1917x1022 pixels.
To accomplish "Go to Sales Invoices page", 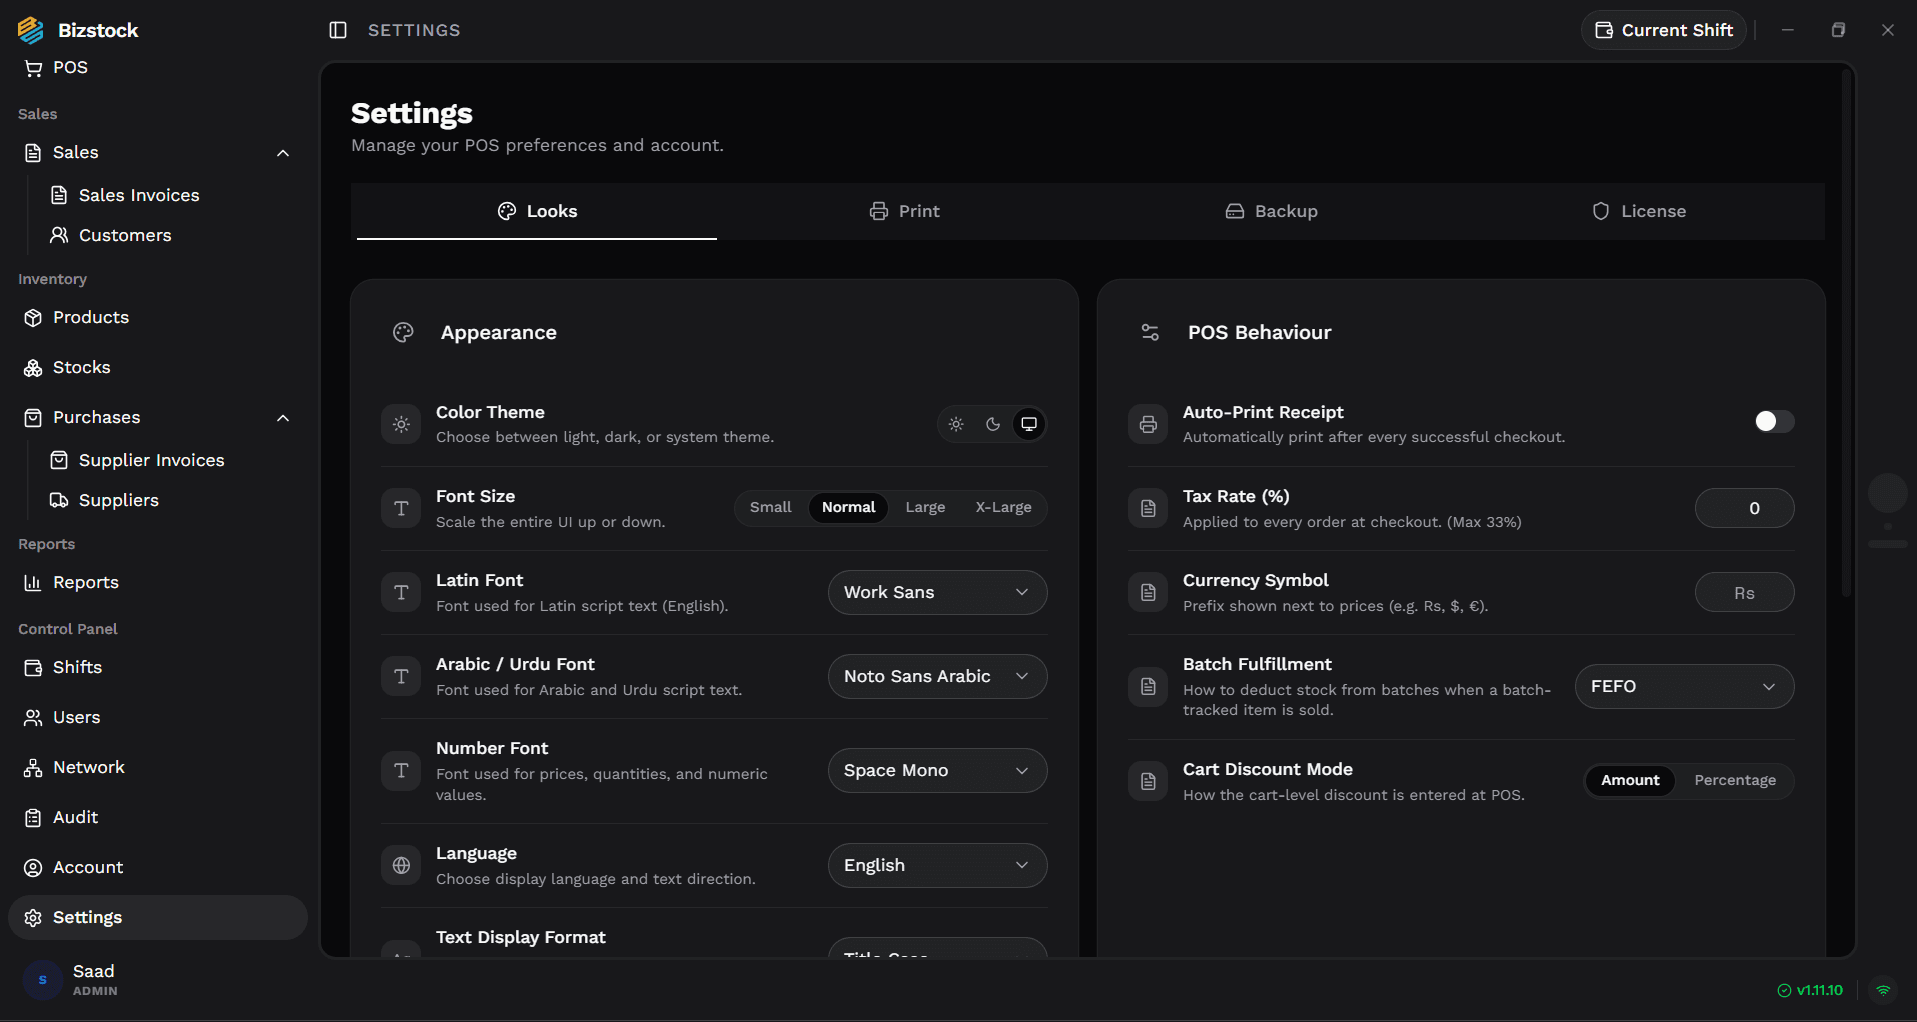I will click(139, 195).
